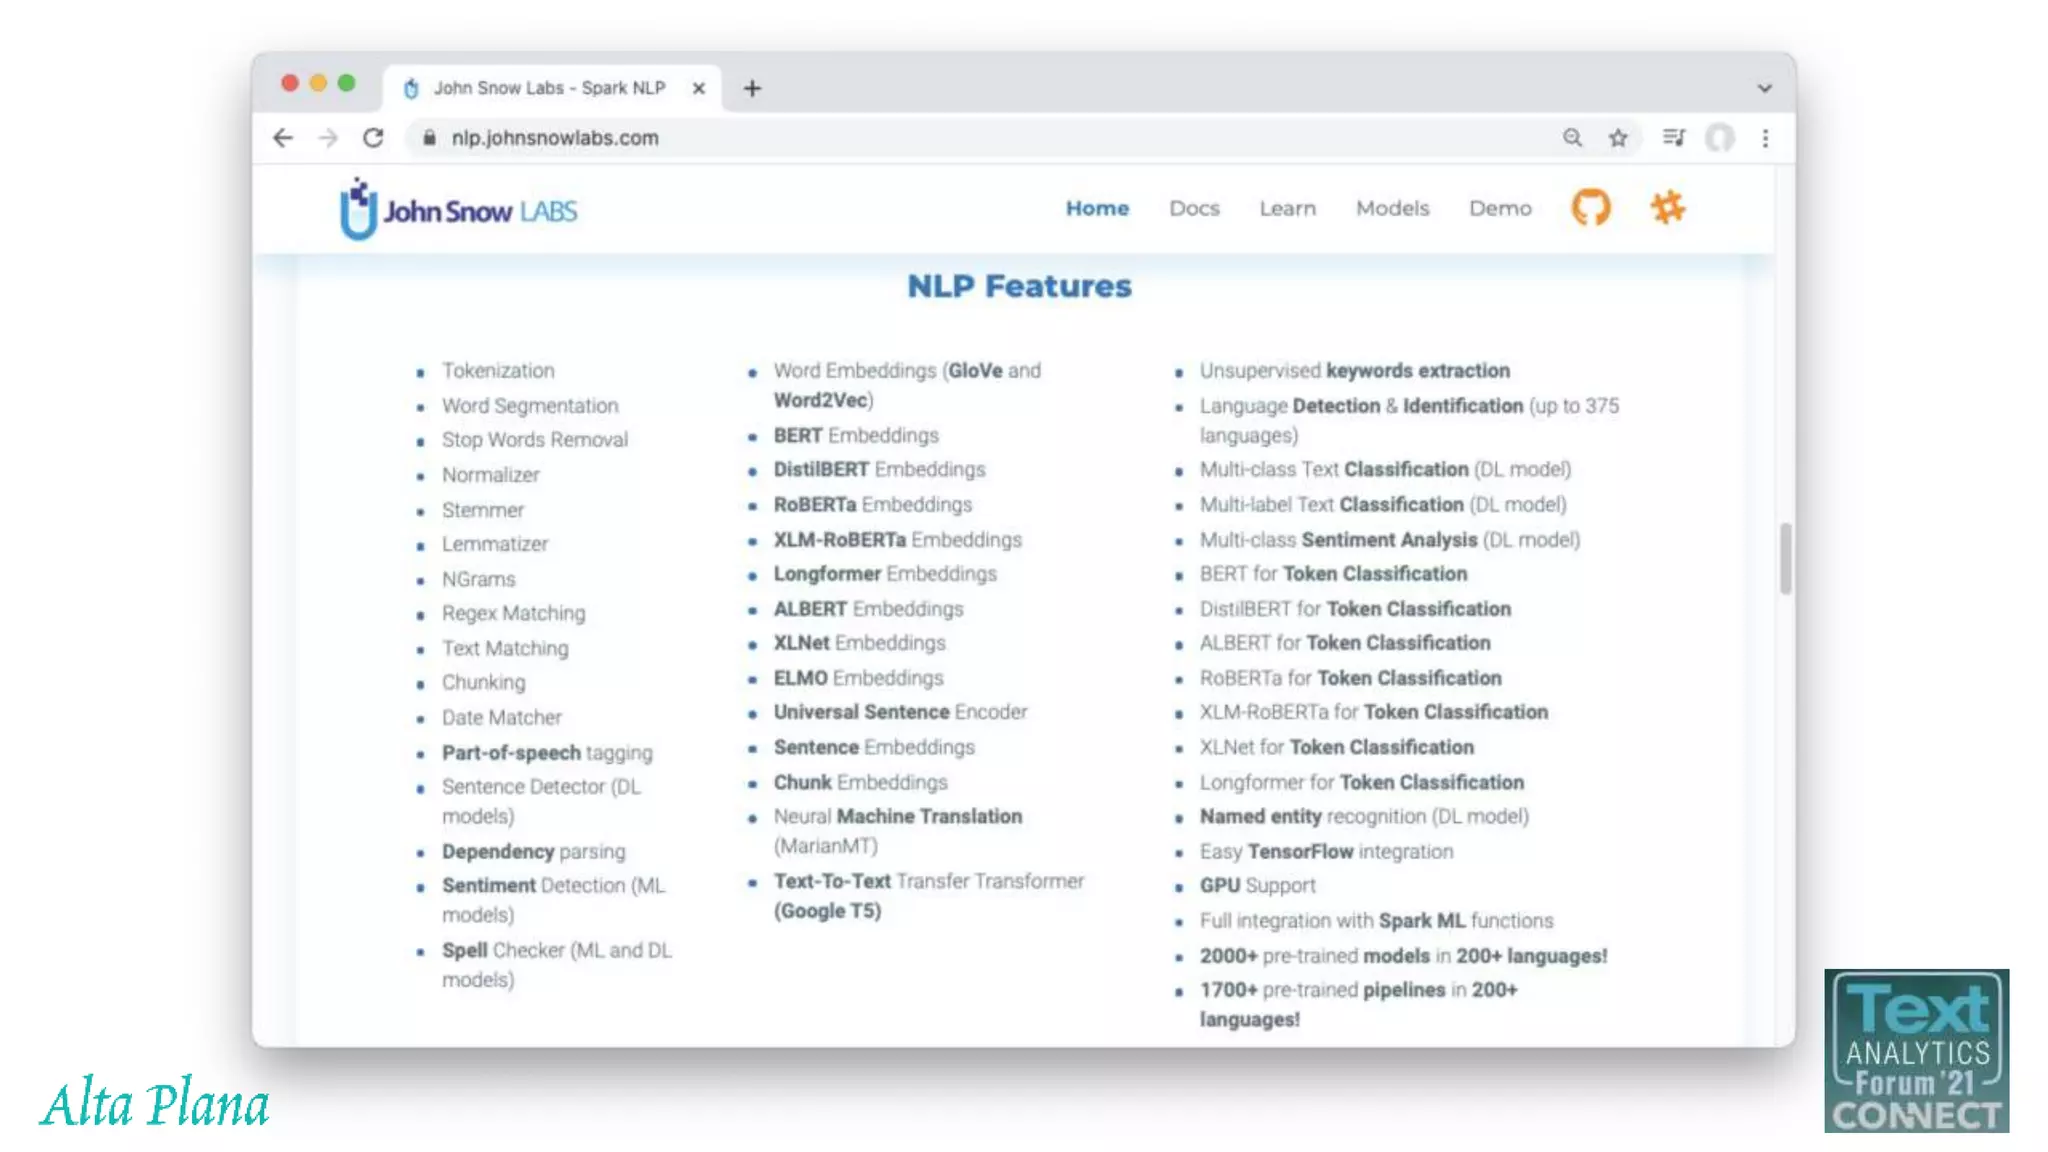Viewport: 2048px width, 1152px height.
Task: Click the Learn navigation link
Action: tap(1287, 208)
